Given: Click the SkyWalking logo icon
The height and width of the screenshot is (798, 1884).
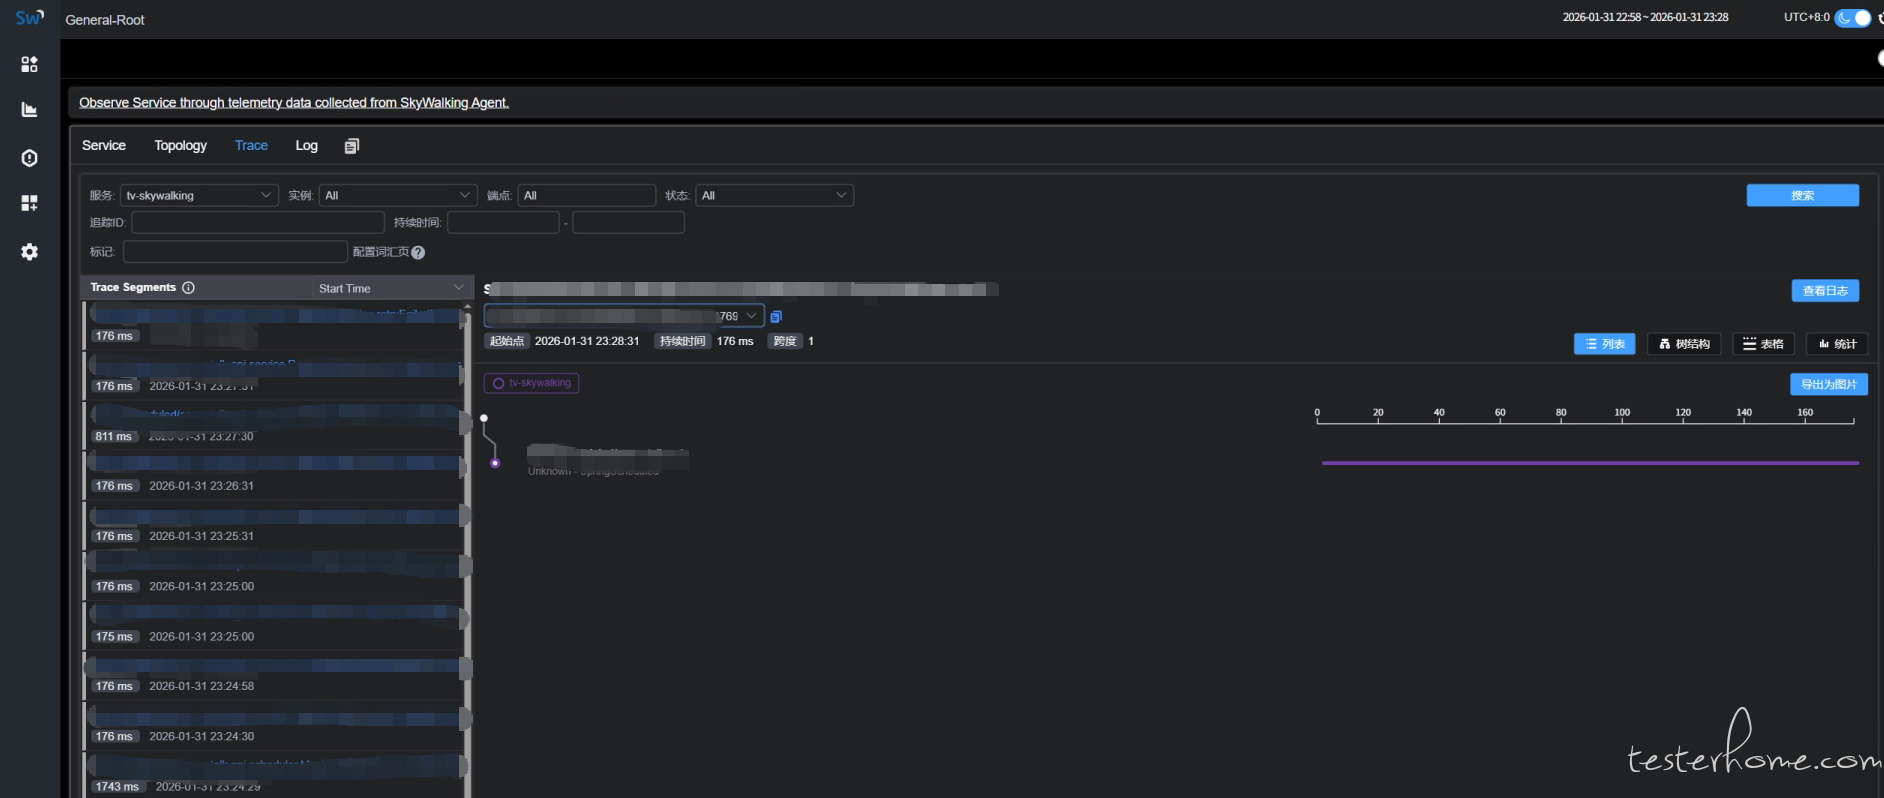Looking at the screenshot, I should pyautogui.click(x=29, y=18).
